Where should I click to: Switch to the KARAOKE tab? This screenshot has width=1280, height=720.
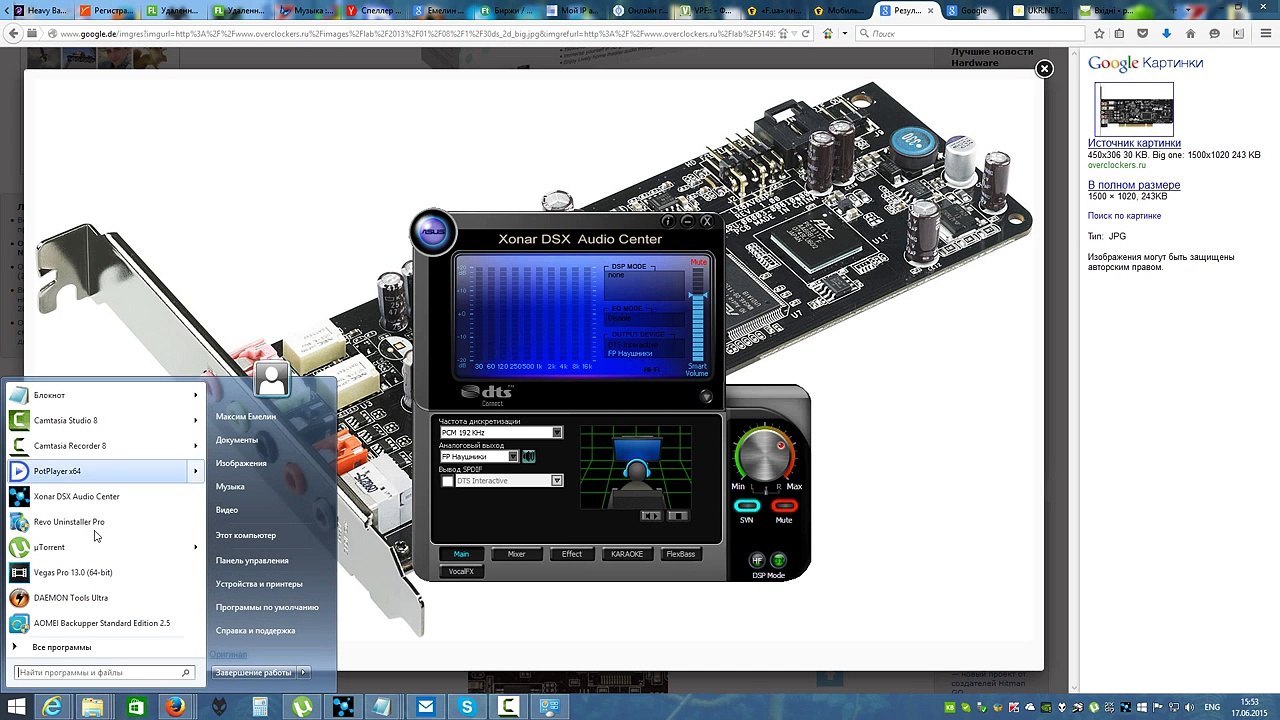(x=627, y=554)
